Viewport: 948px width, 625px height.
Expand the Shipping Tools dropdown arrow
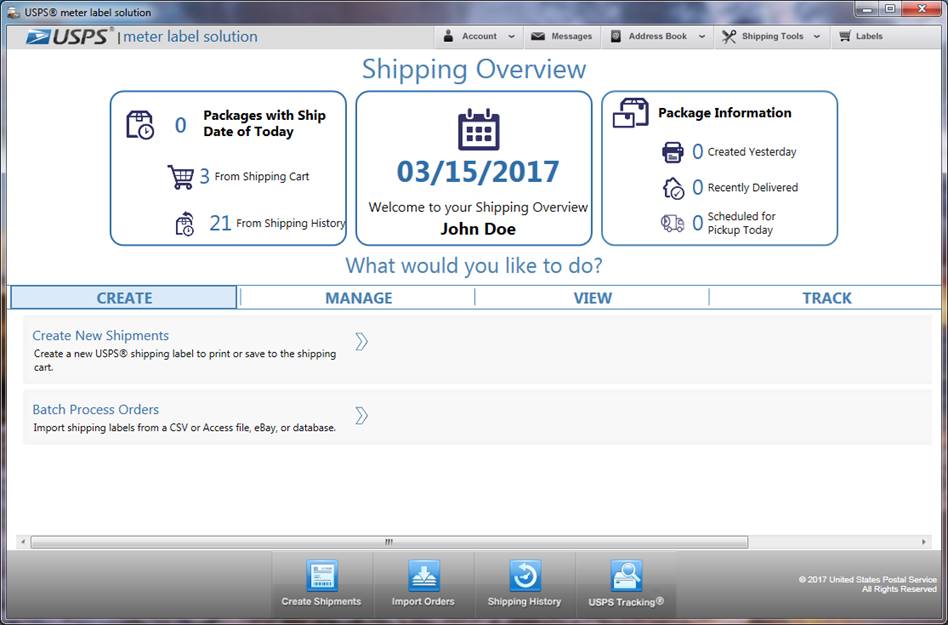pyautogui.click(x=817, y=36)
